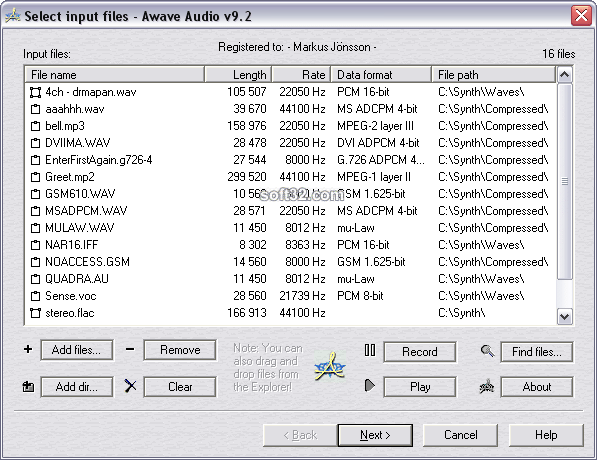Image resolution: width=597 pixels, height=460 pixels.
Task: Click the path cell C:\Synth\
Action: click(461, 313)
